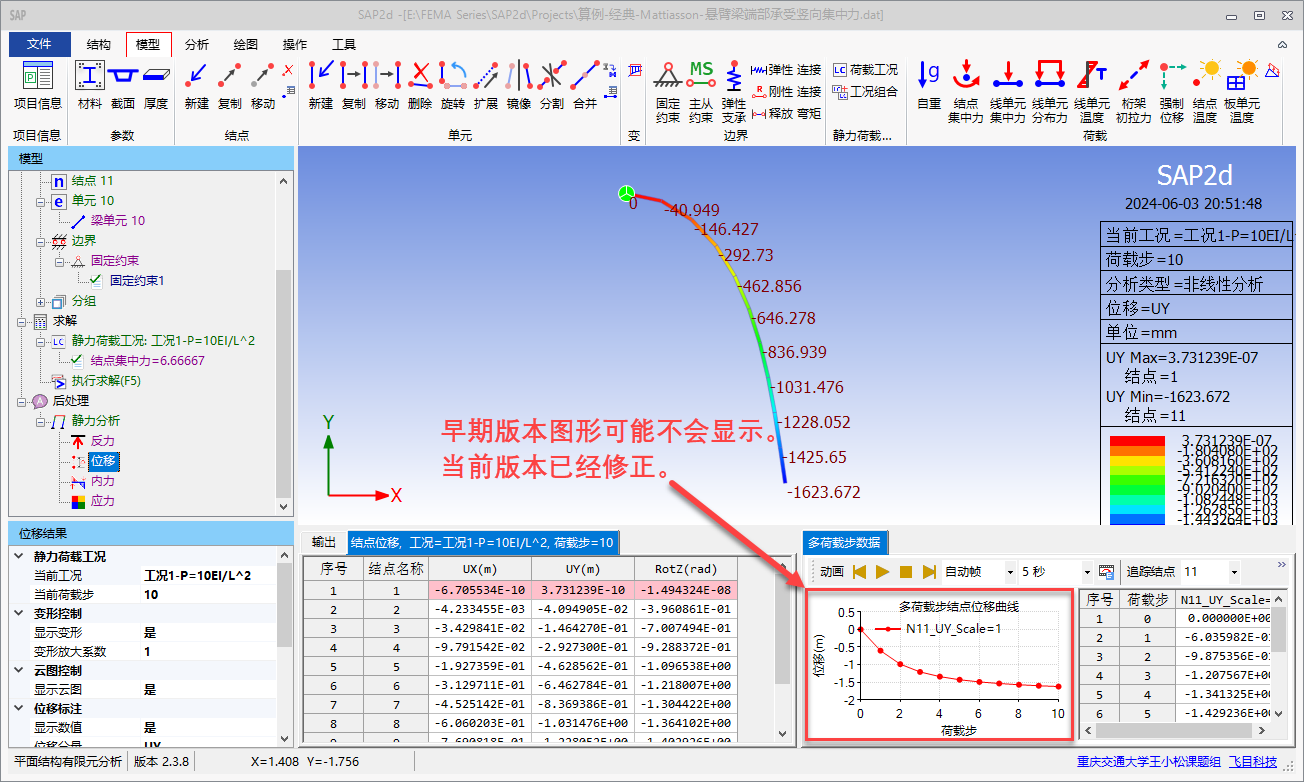Open the 飞目科技 link
The image size is (1304, 782).
tap(1253, 762)
